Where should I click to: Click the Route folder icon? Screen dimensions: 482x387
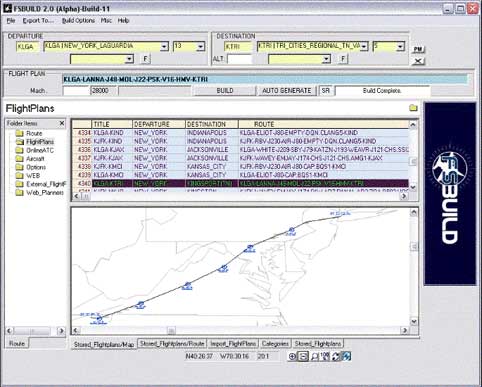pos(20,133)
